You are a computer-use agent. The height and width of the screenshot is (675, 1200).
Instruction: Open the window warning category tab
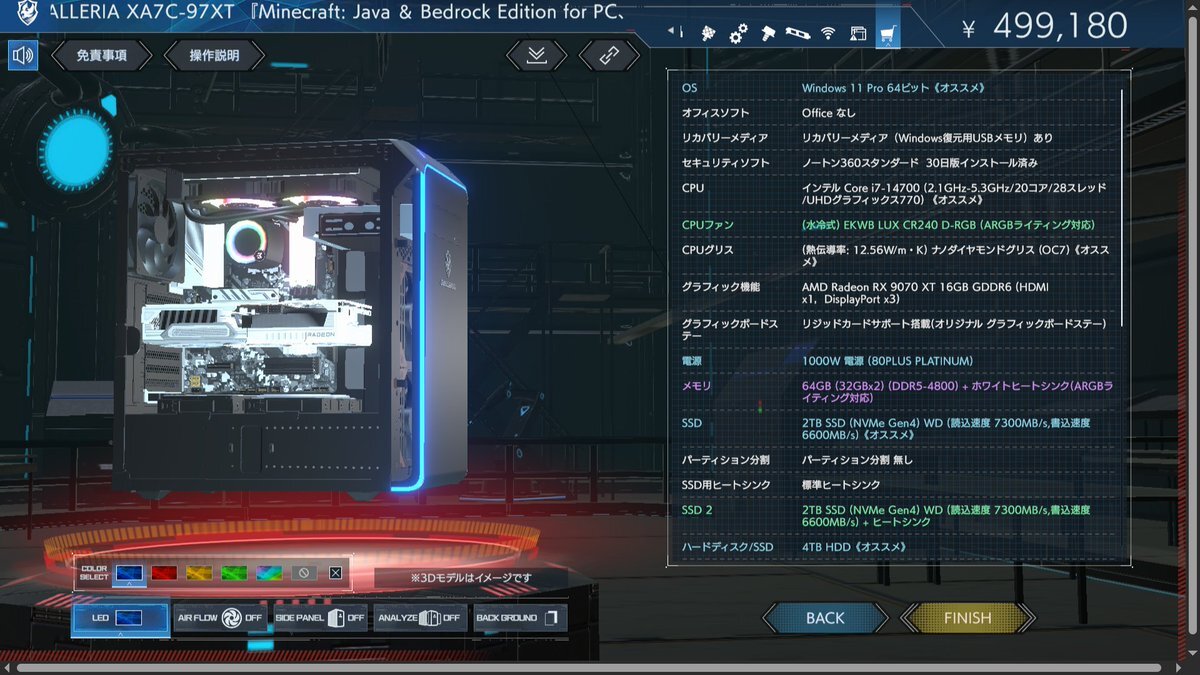858,33
